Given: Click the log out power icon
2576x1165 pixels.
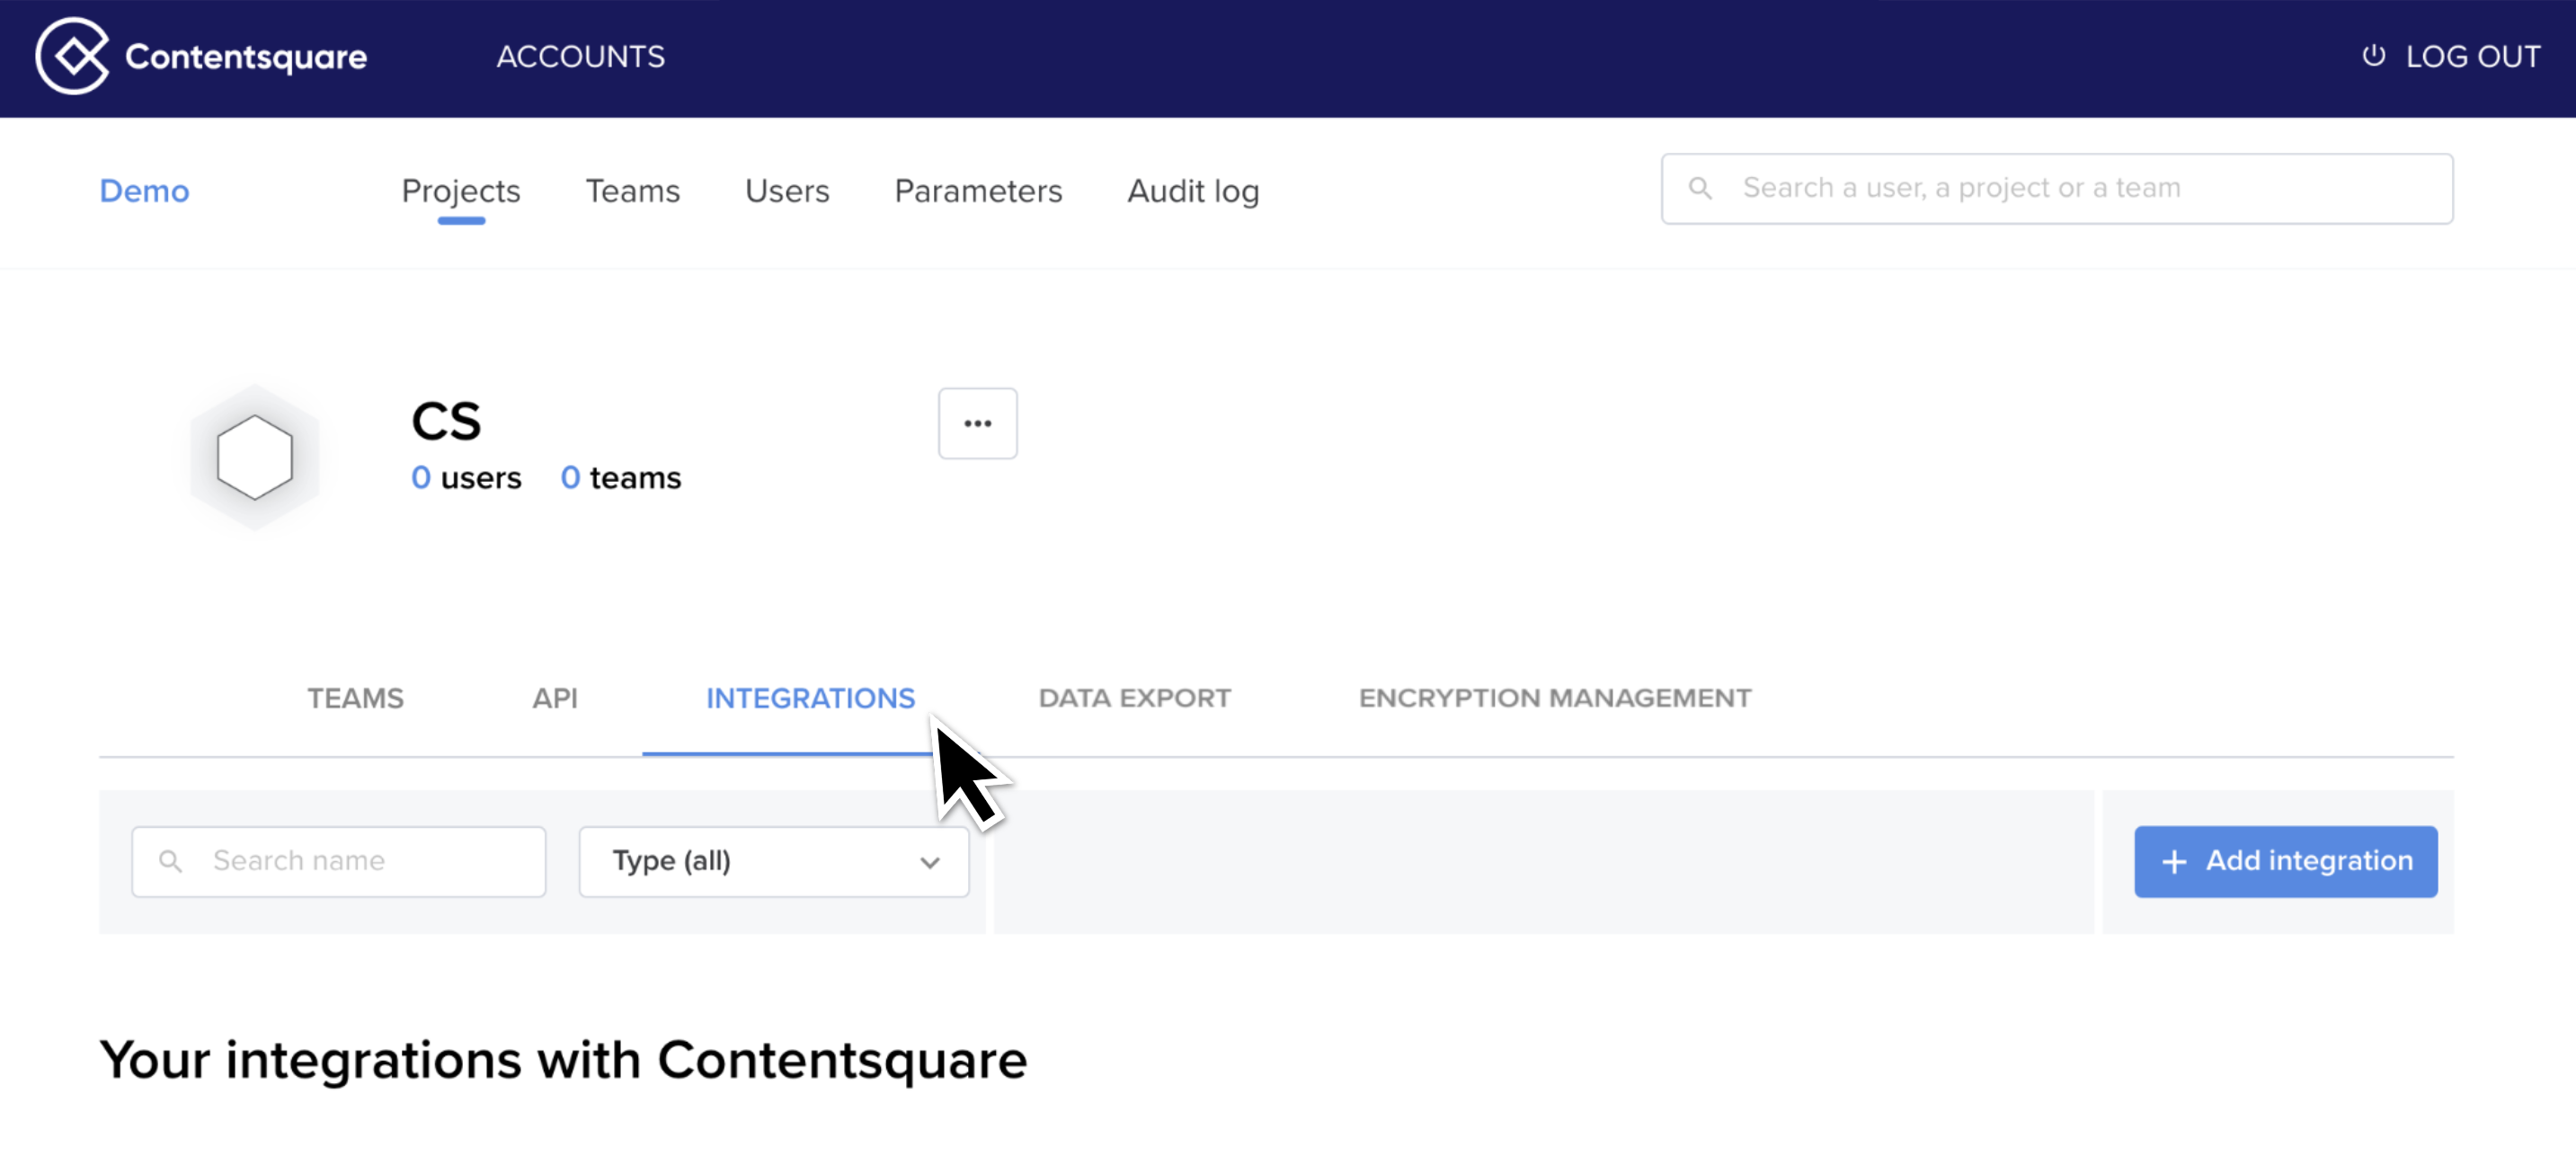Looking at the screenshot, I should [2373, 56].
